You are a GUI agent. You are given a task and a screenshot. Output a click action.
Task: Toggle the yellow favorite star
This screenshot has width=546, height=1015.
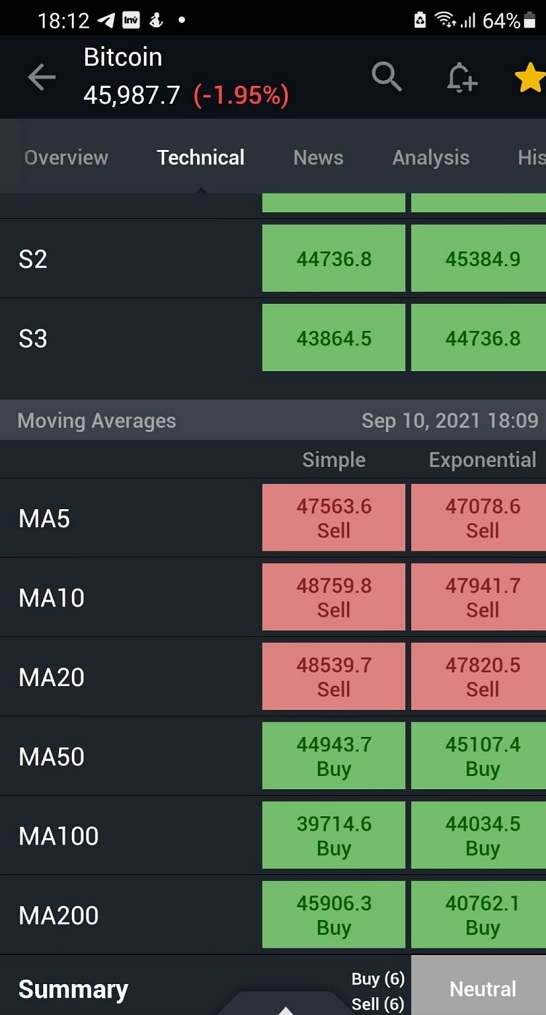tap(530, 78)
